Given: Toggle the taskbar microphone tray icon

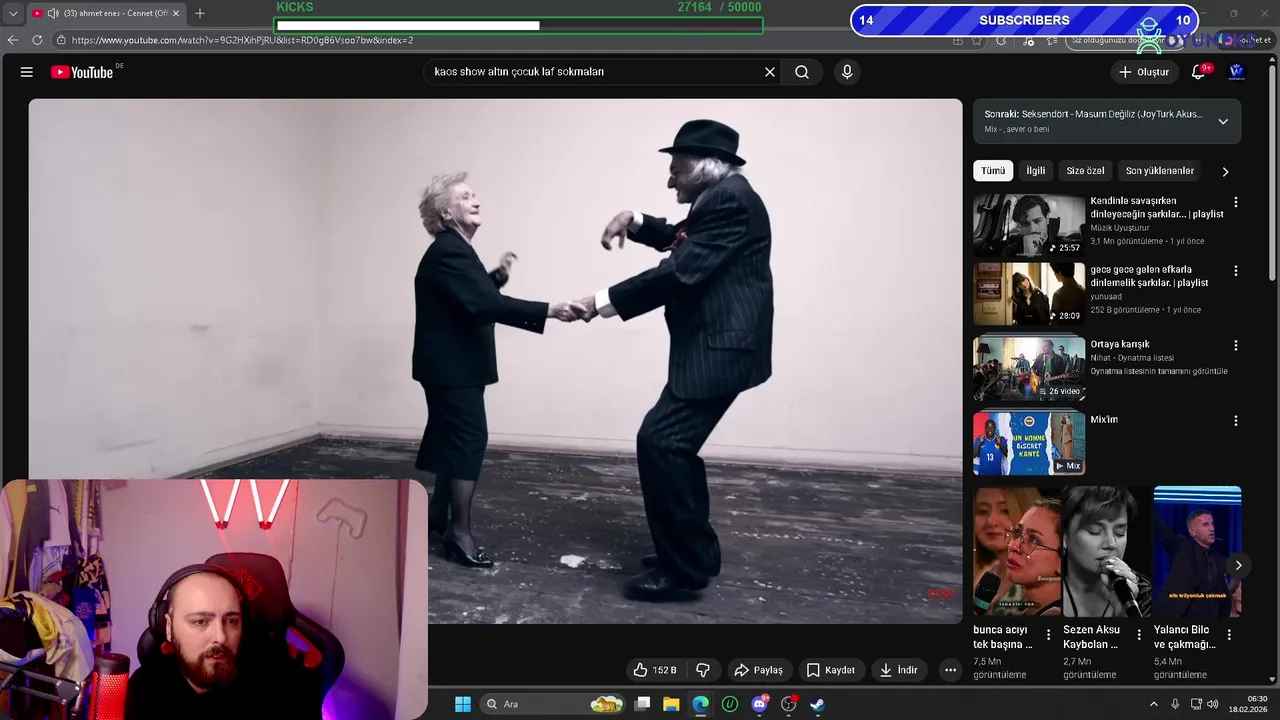Looking at the screenshot, I should (1175, 704).
